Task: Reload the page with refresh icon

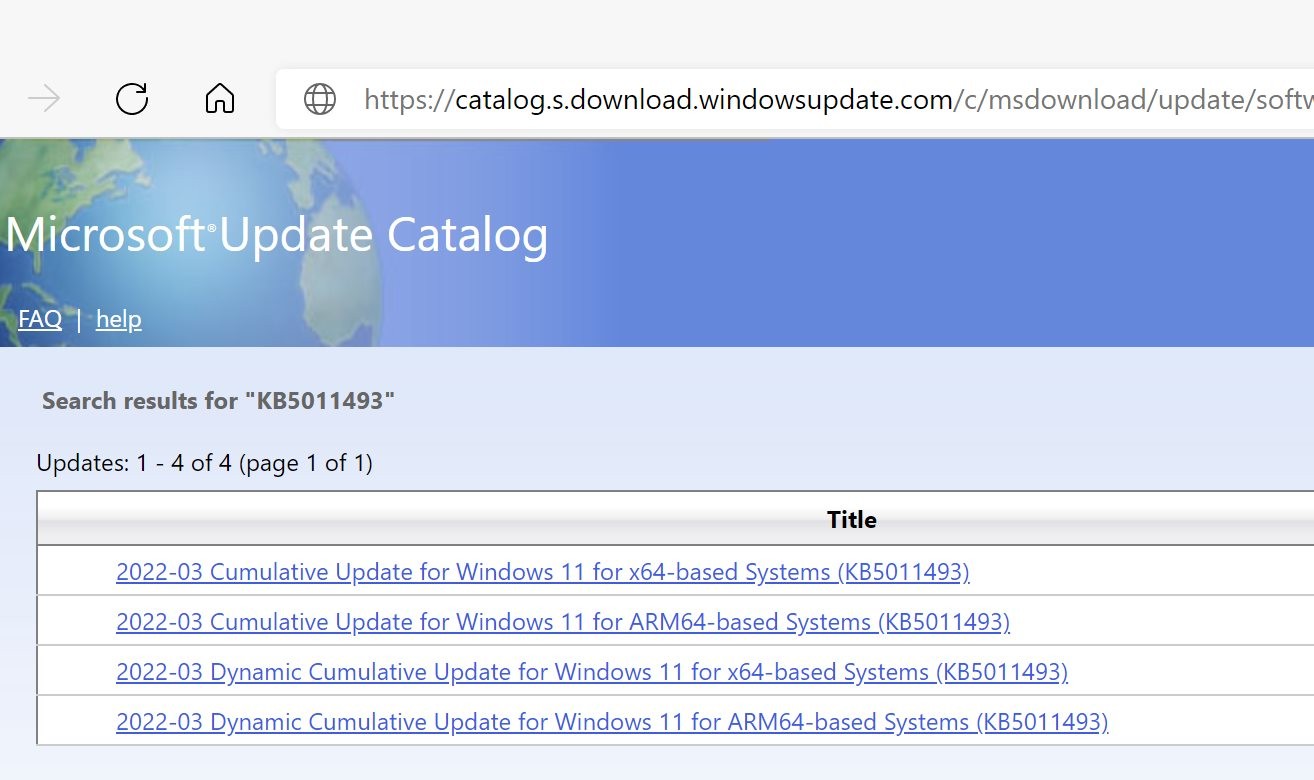Action: tap(132, 98)
